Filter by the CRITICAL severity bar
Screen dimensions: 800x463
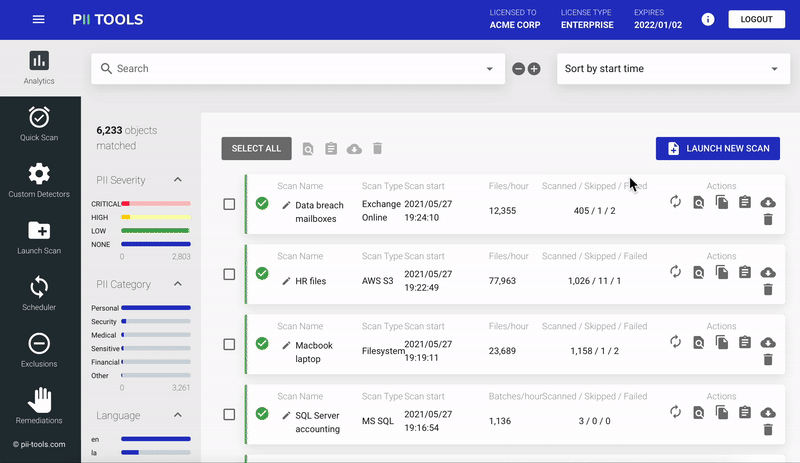tap(156, 204)
